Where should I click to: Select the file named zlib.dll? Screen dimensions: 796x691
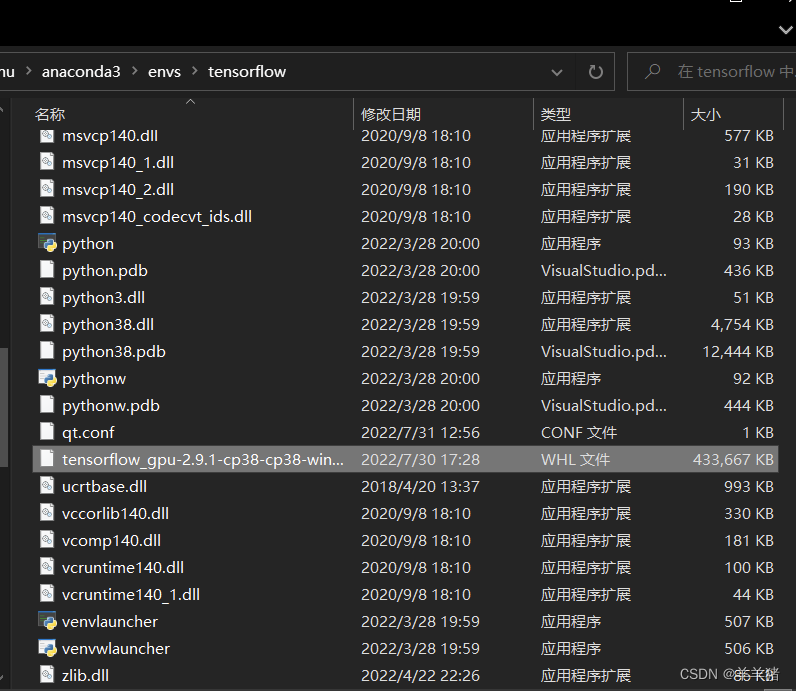click(85, 675)
